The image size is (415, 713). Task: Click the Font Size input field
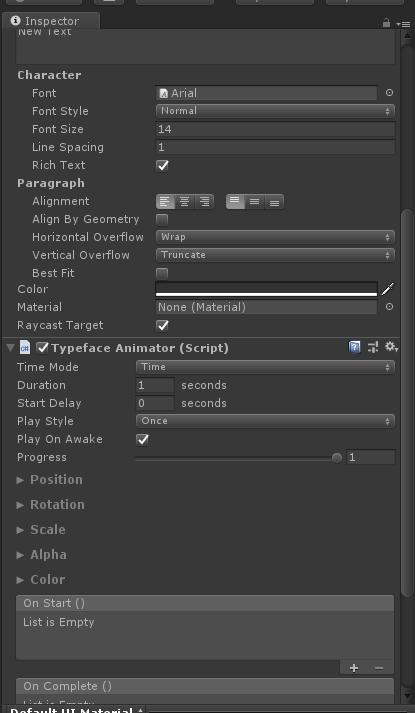point(275,129)
